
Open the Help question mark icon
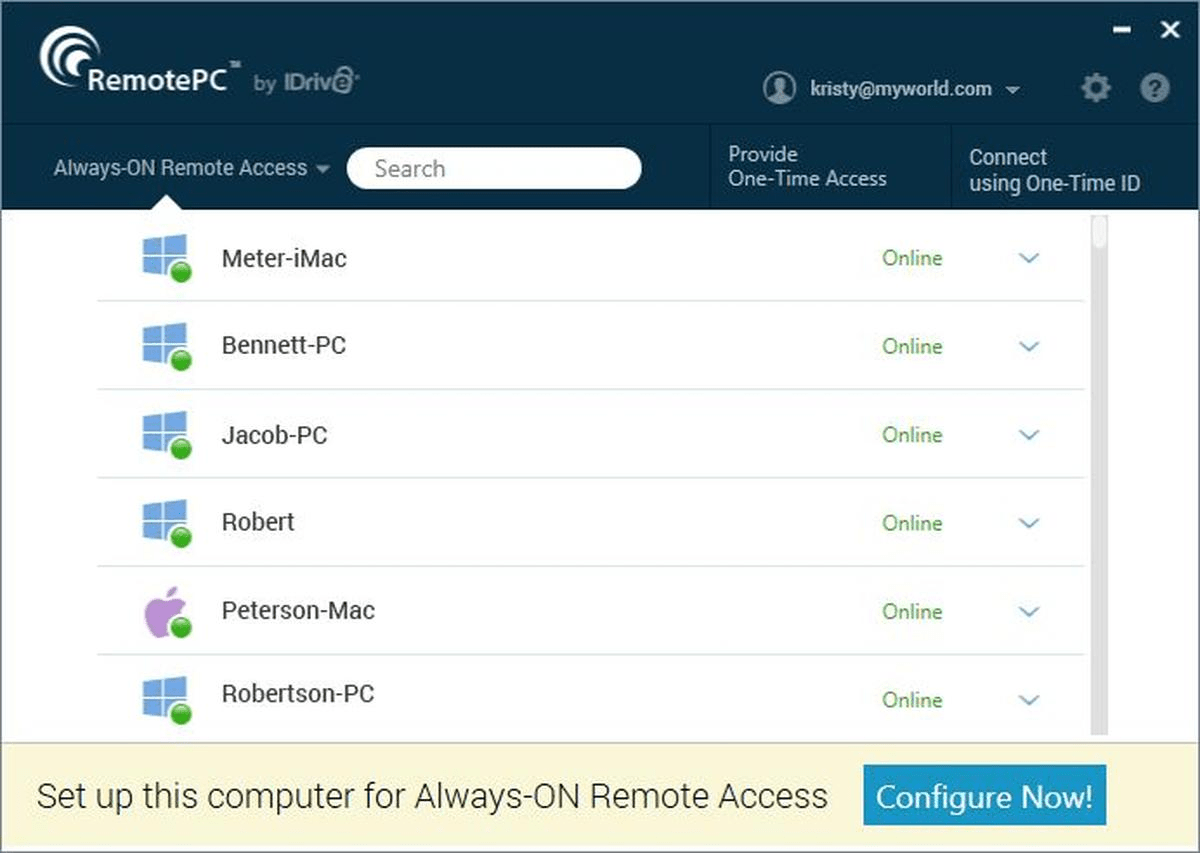click(x=1155, y=88)
